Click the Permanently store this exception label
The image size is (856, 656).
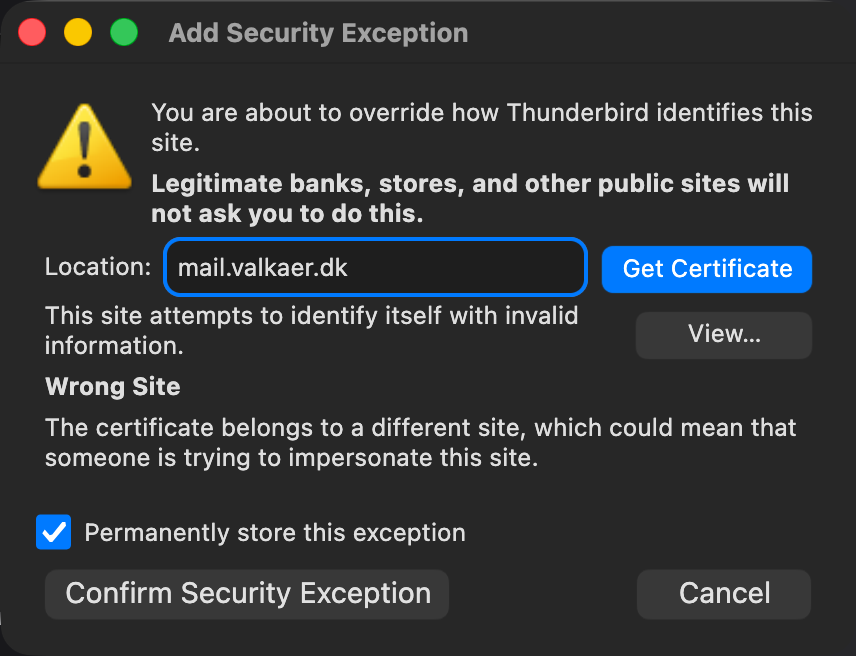tap(275, 533)
